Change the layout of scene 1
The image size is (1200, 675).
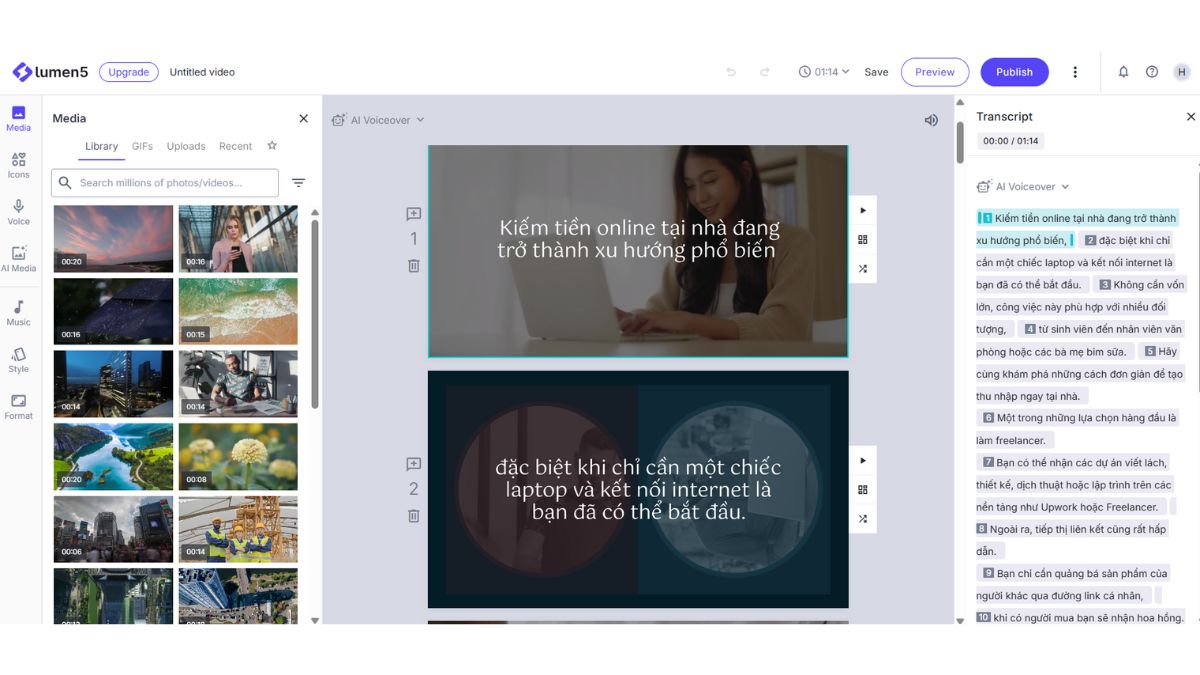click(x=863, y=239)
